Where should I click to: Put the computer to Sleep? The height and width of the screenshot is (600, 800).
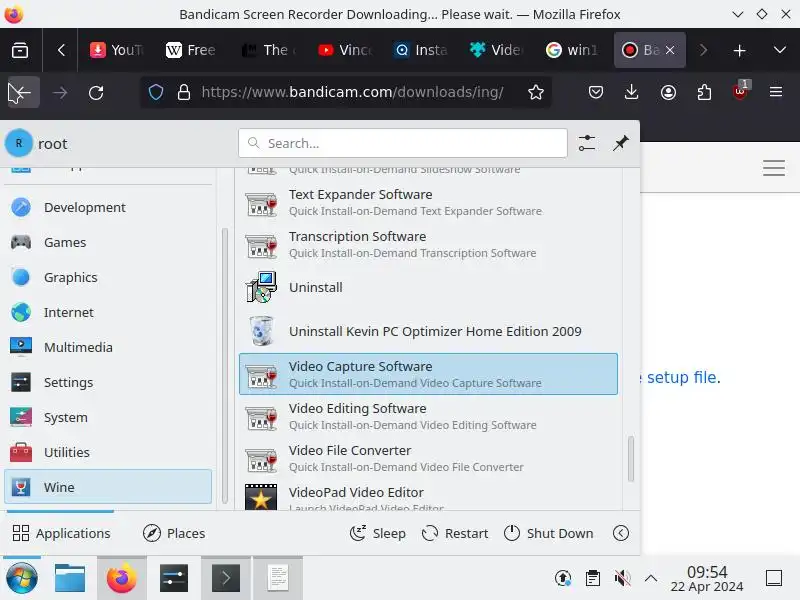[378, 533]
